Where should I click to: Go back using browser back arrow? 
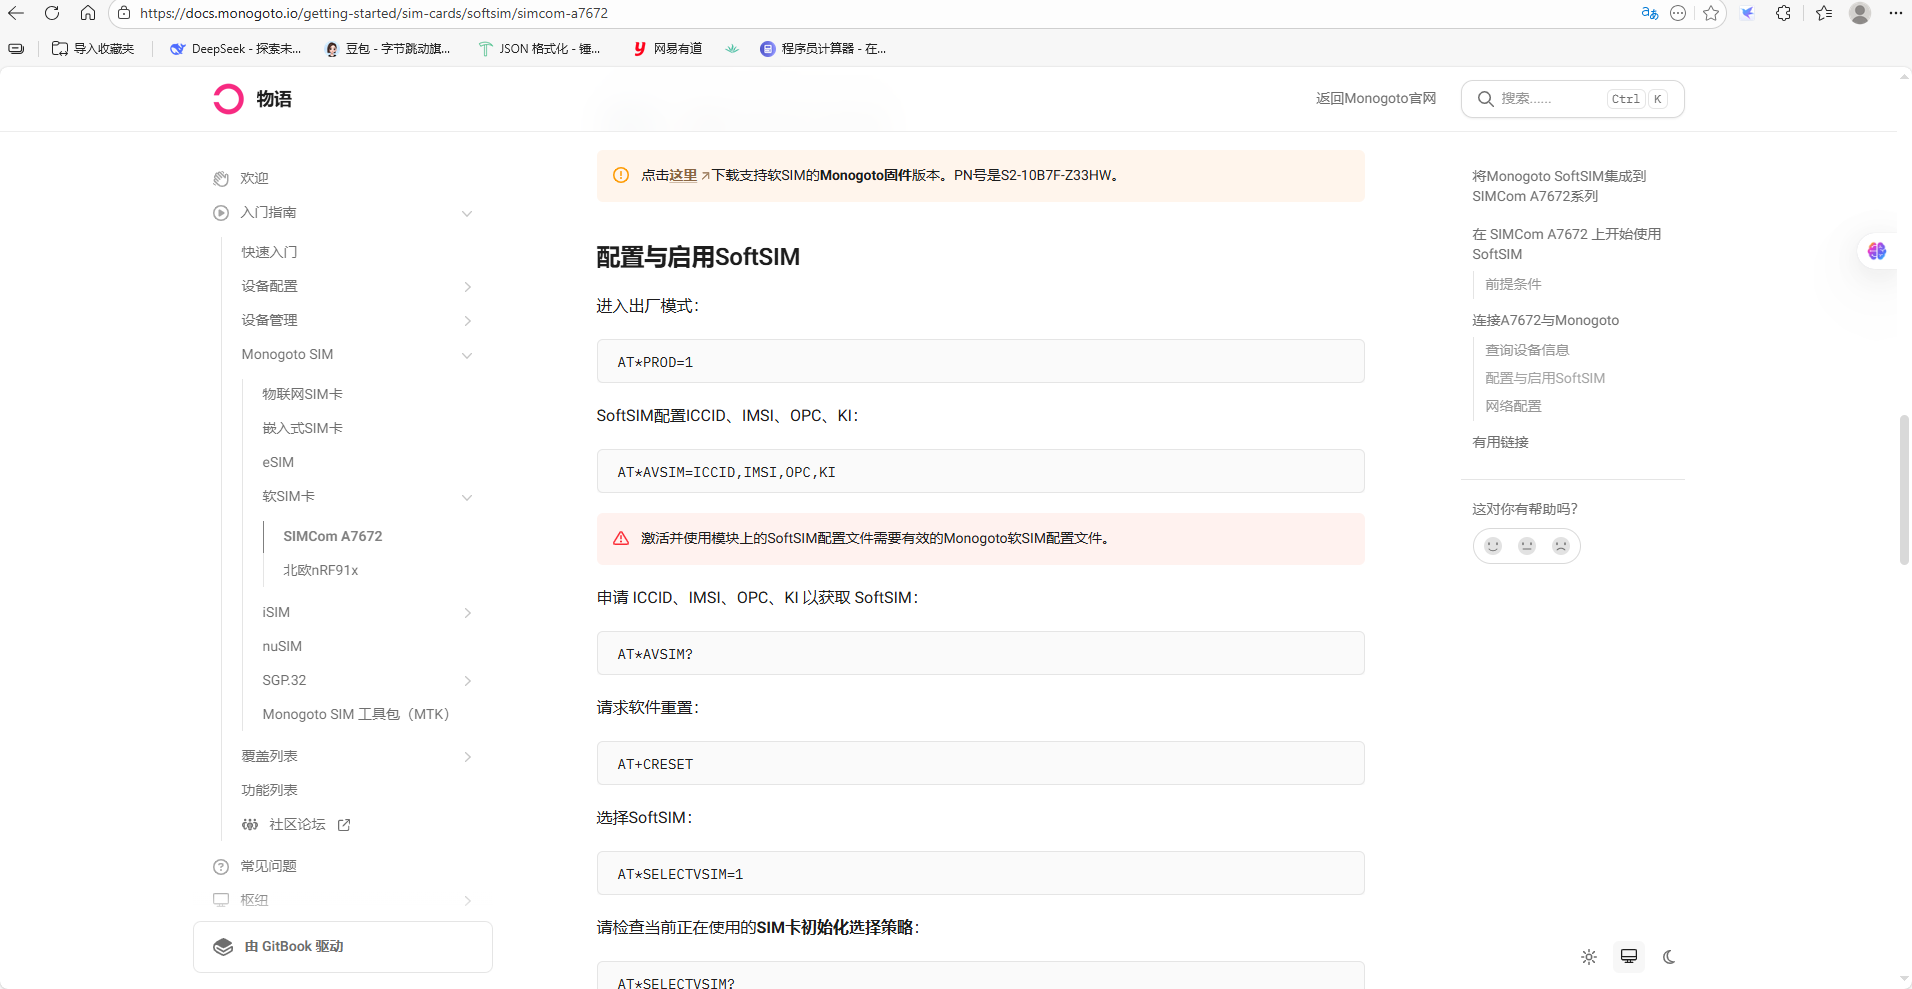pos(16,13)
